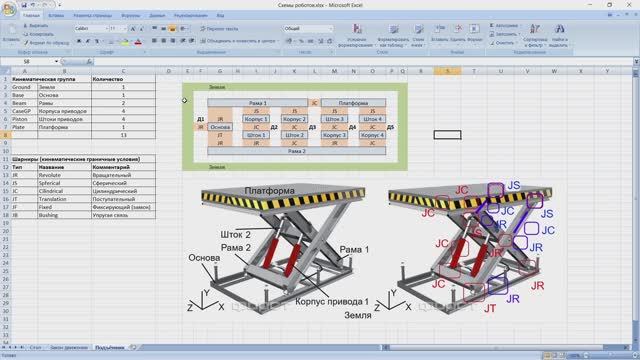Increase font size with the larger A icon
This screenshot has width=640, height=360.
tap(133, 29)
